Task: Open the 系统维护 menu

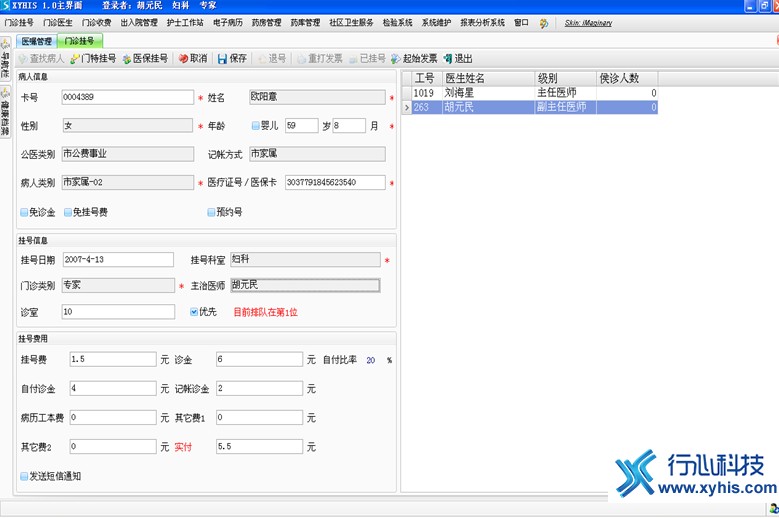Action: (436, 23)
